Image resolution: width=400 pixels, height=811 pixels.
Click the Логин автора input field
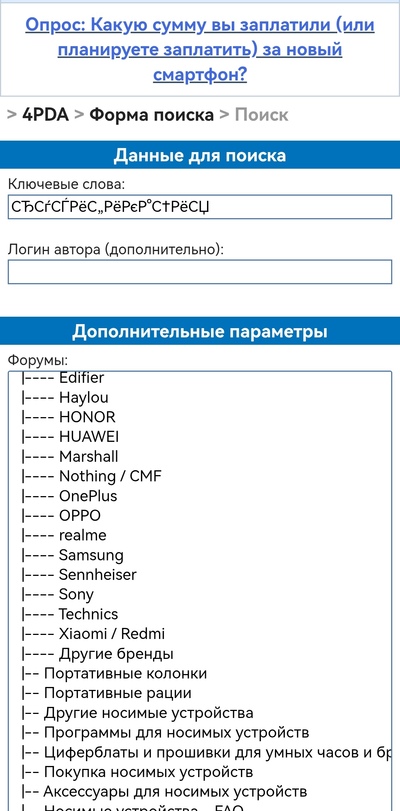click(x=200, y=272)
